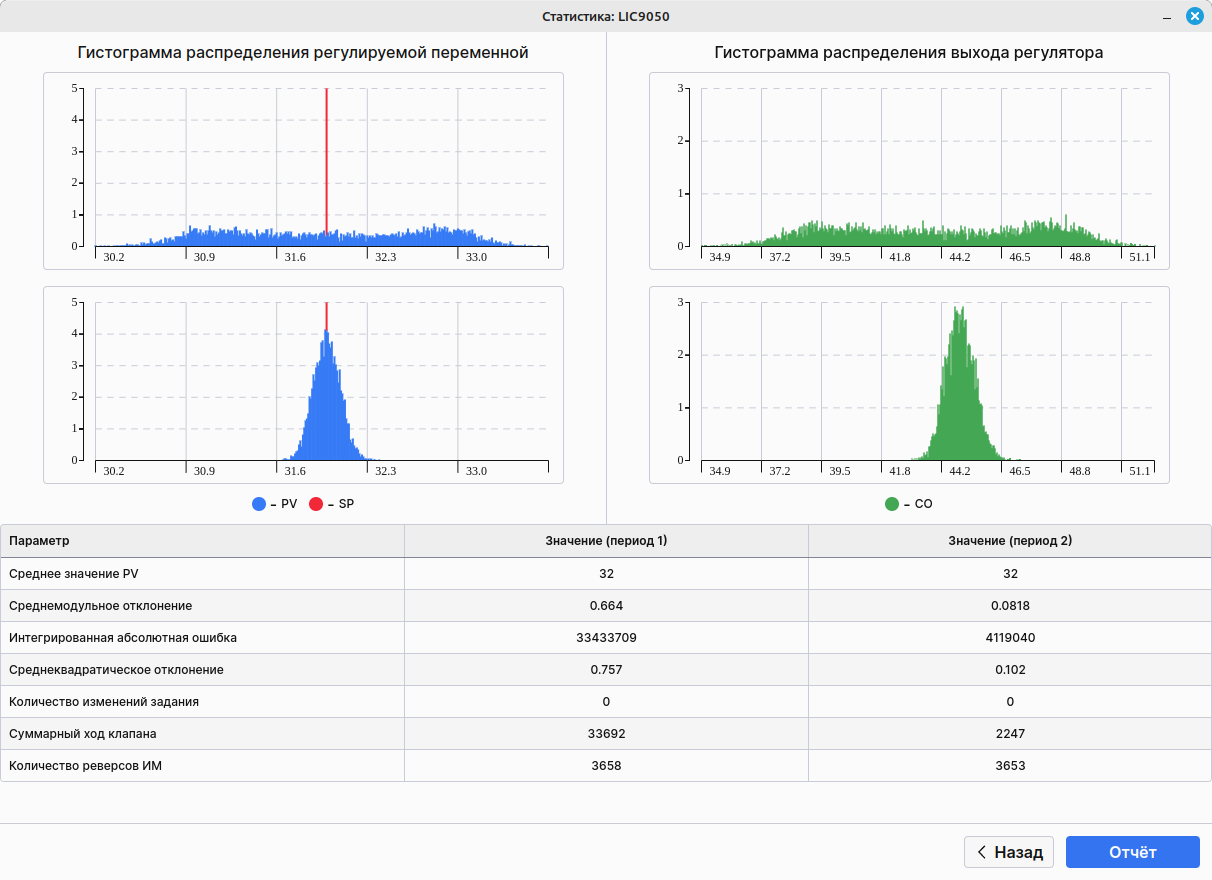Click the Значение (период 2) column header
Viewport: 1212px width, 880px height.
click(1009, 541)
